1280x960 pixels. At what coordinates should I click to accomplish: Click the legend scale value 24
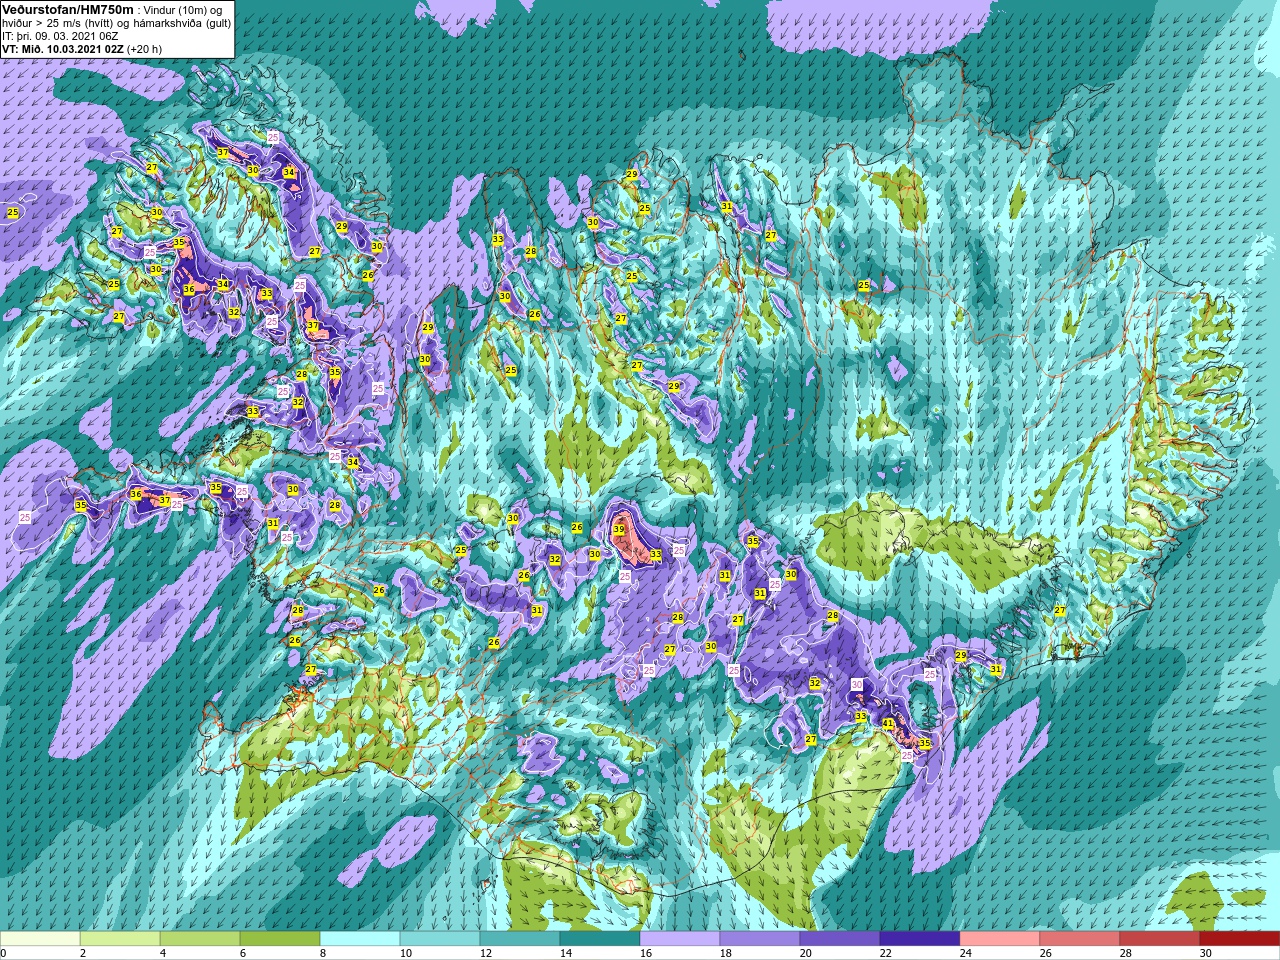pyautogui.click(x=967, y=953)
